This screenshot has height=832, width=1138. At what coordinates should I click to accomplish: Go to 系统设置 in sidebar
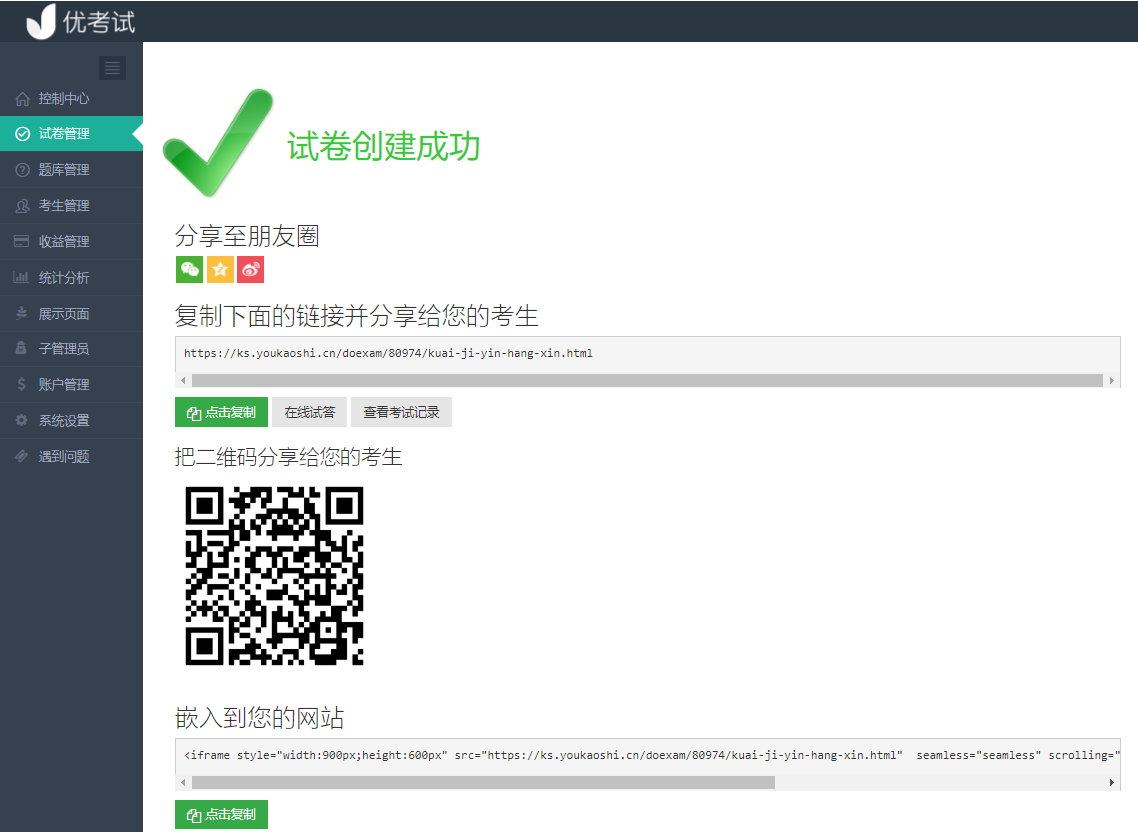point(71,420)
